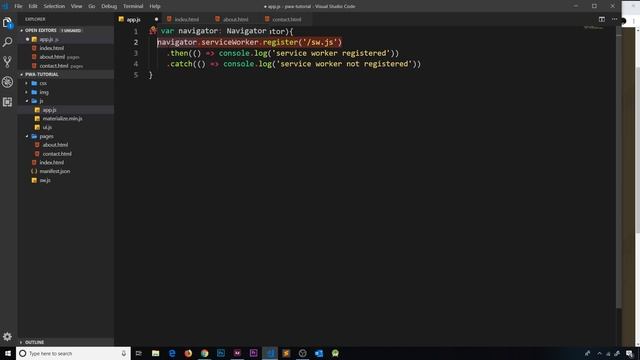Open the Terminal menu
The image size is (640, 360).
[133, 6]
